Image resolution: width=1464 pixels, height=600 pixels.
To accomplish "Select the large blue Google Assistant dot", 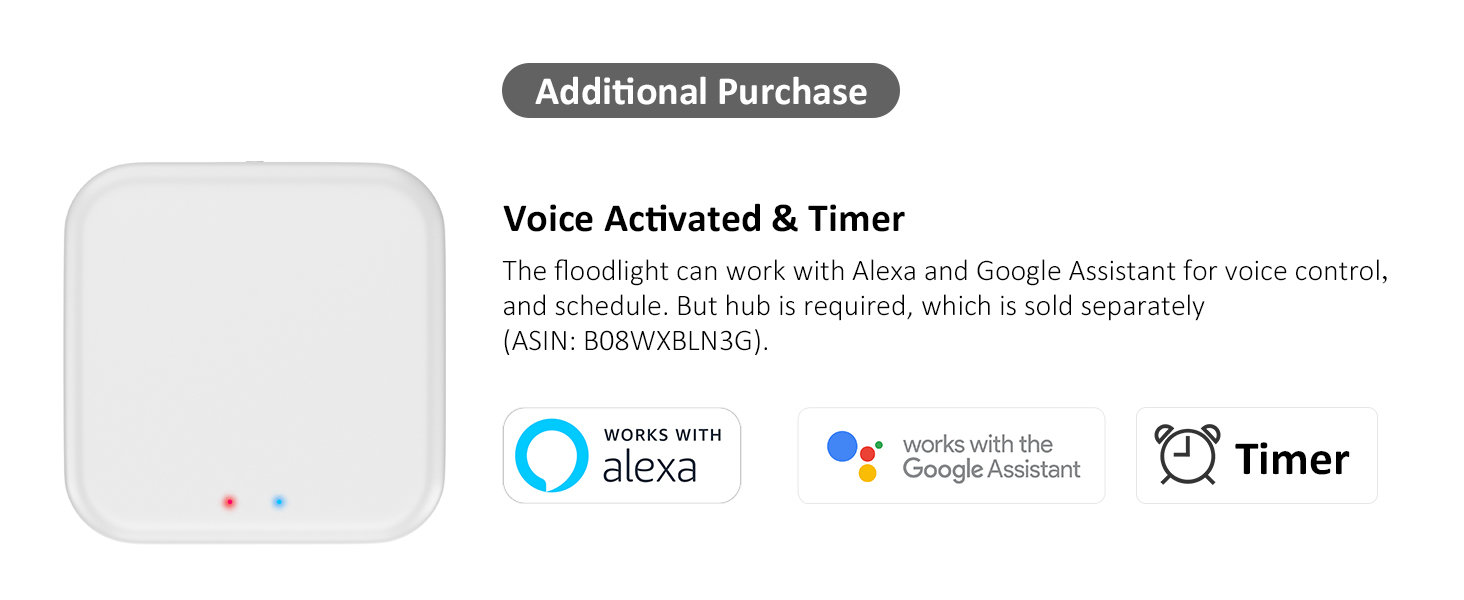I will (x=842, y=446).
